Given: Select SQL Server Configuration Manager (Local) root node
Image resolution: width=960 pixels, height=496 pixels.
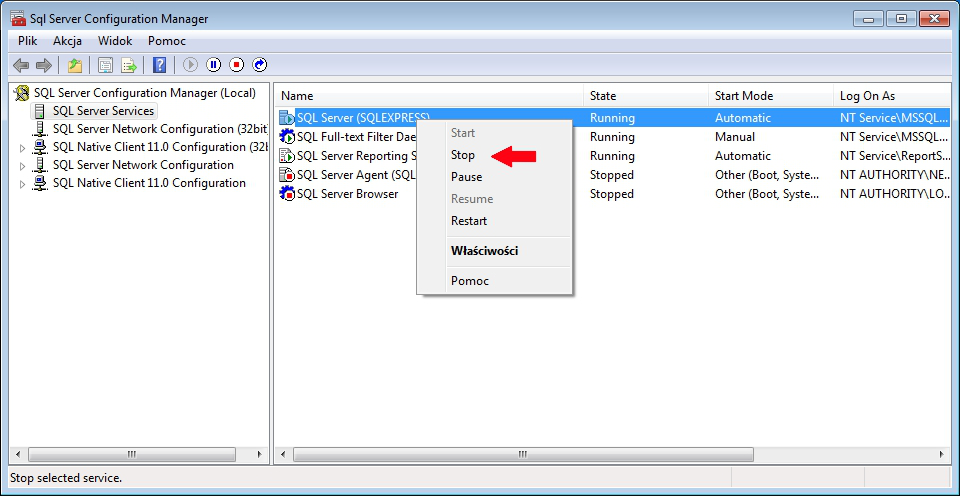Looking at the screenshot, I should [x=144, y=93].
